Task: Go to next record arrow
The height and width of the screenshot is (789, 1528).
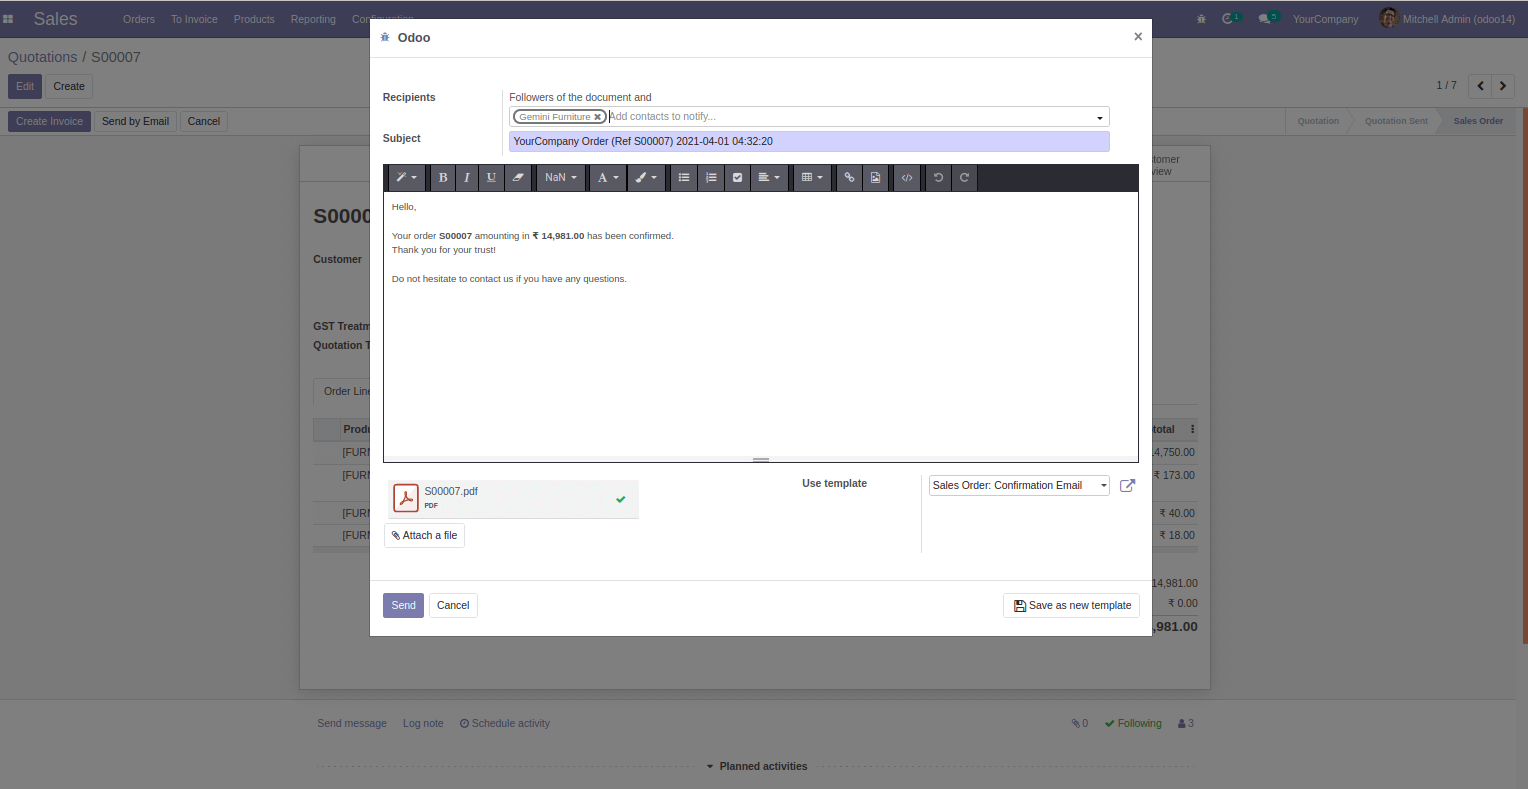Action: coord(1502,86)
